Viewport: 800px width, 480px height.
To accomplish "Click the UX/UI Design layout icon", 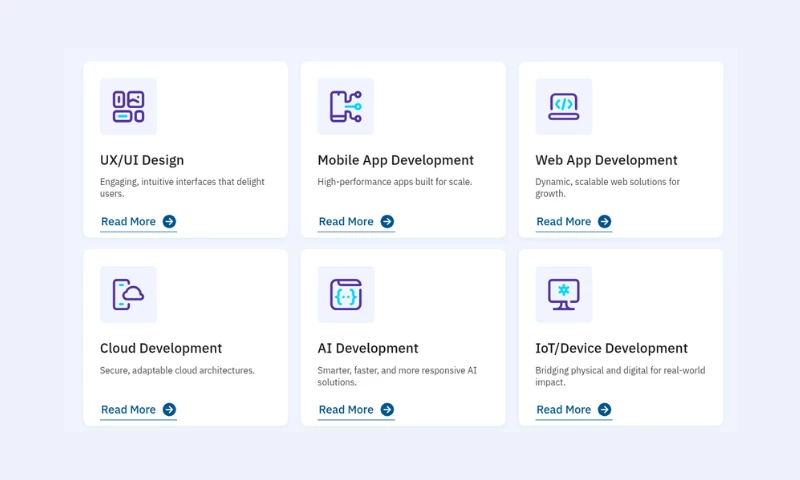I will [128, 106].
